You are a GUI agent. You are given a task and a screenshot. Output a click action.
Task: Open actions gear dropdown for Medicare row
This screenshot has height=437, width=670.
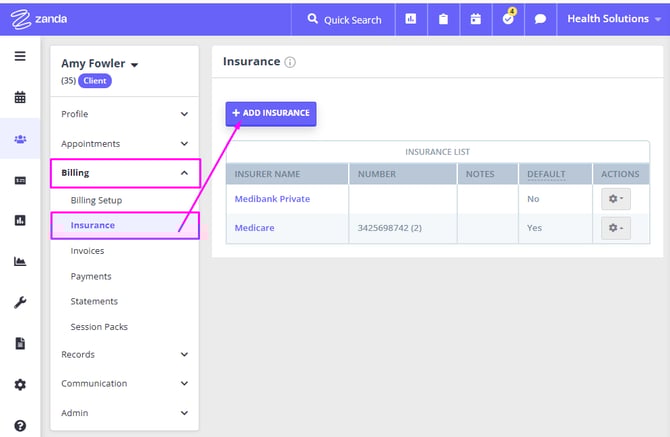point(615,228)
